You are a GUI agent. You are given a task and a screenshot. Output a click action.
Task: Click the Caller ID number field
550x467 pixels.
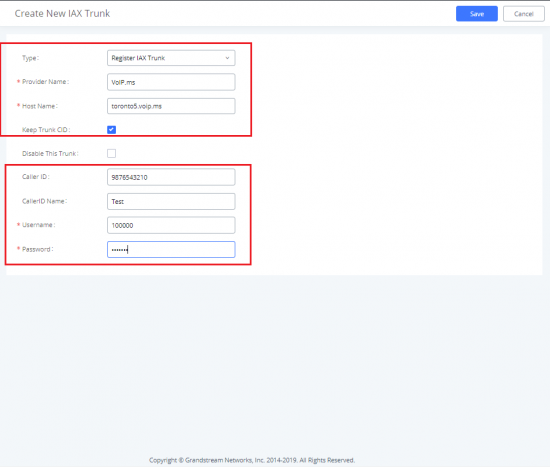171,177
